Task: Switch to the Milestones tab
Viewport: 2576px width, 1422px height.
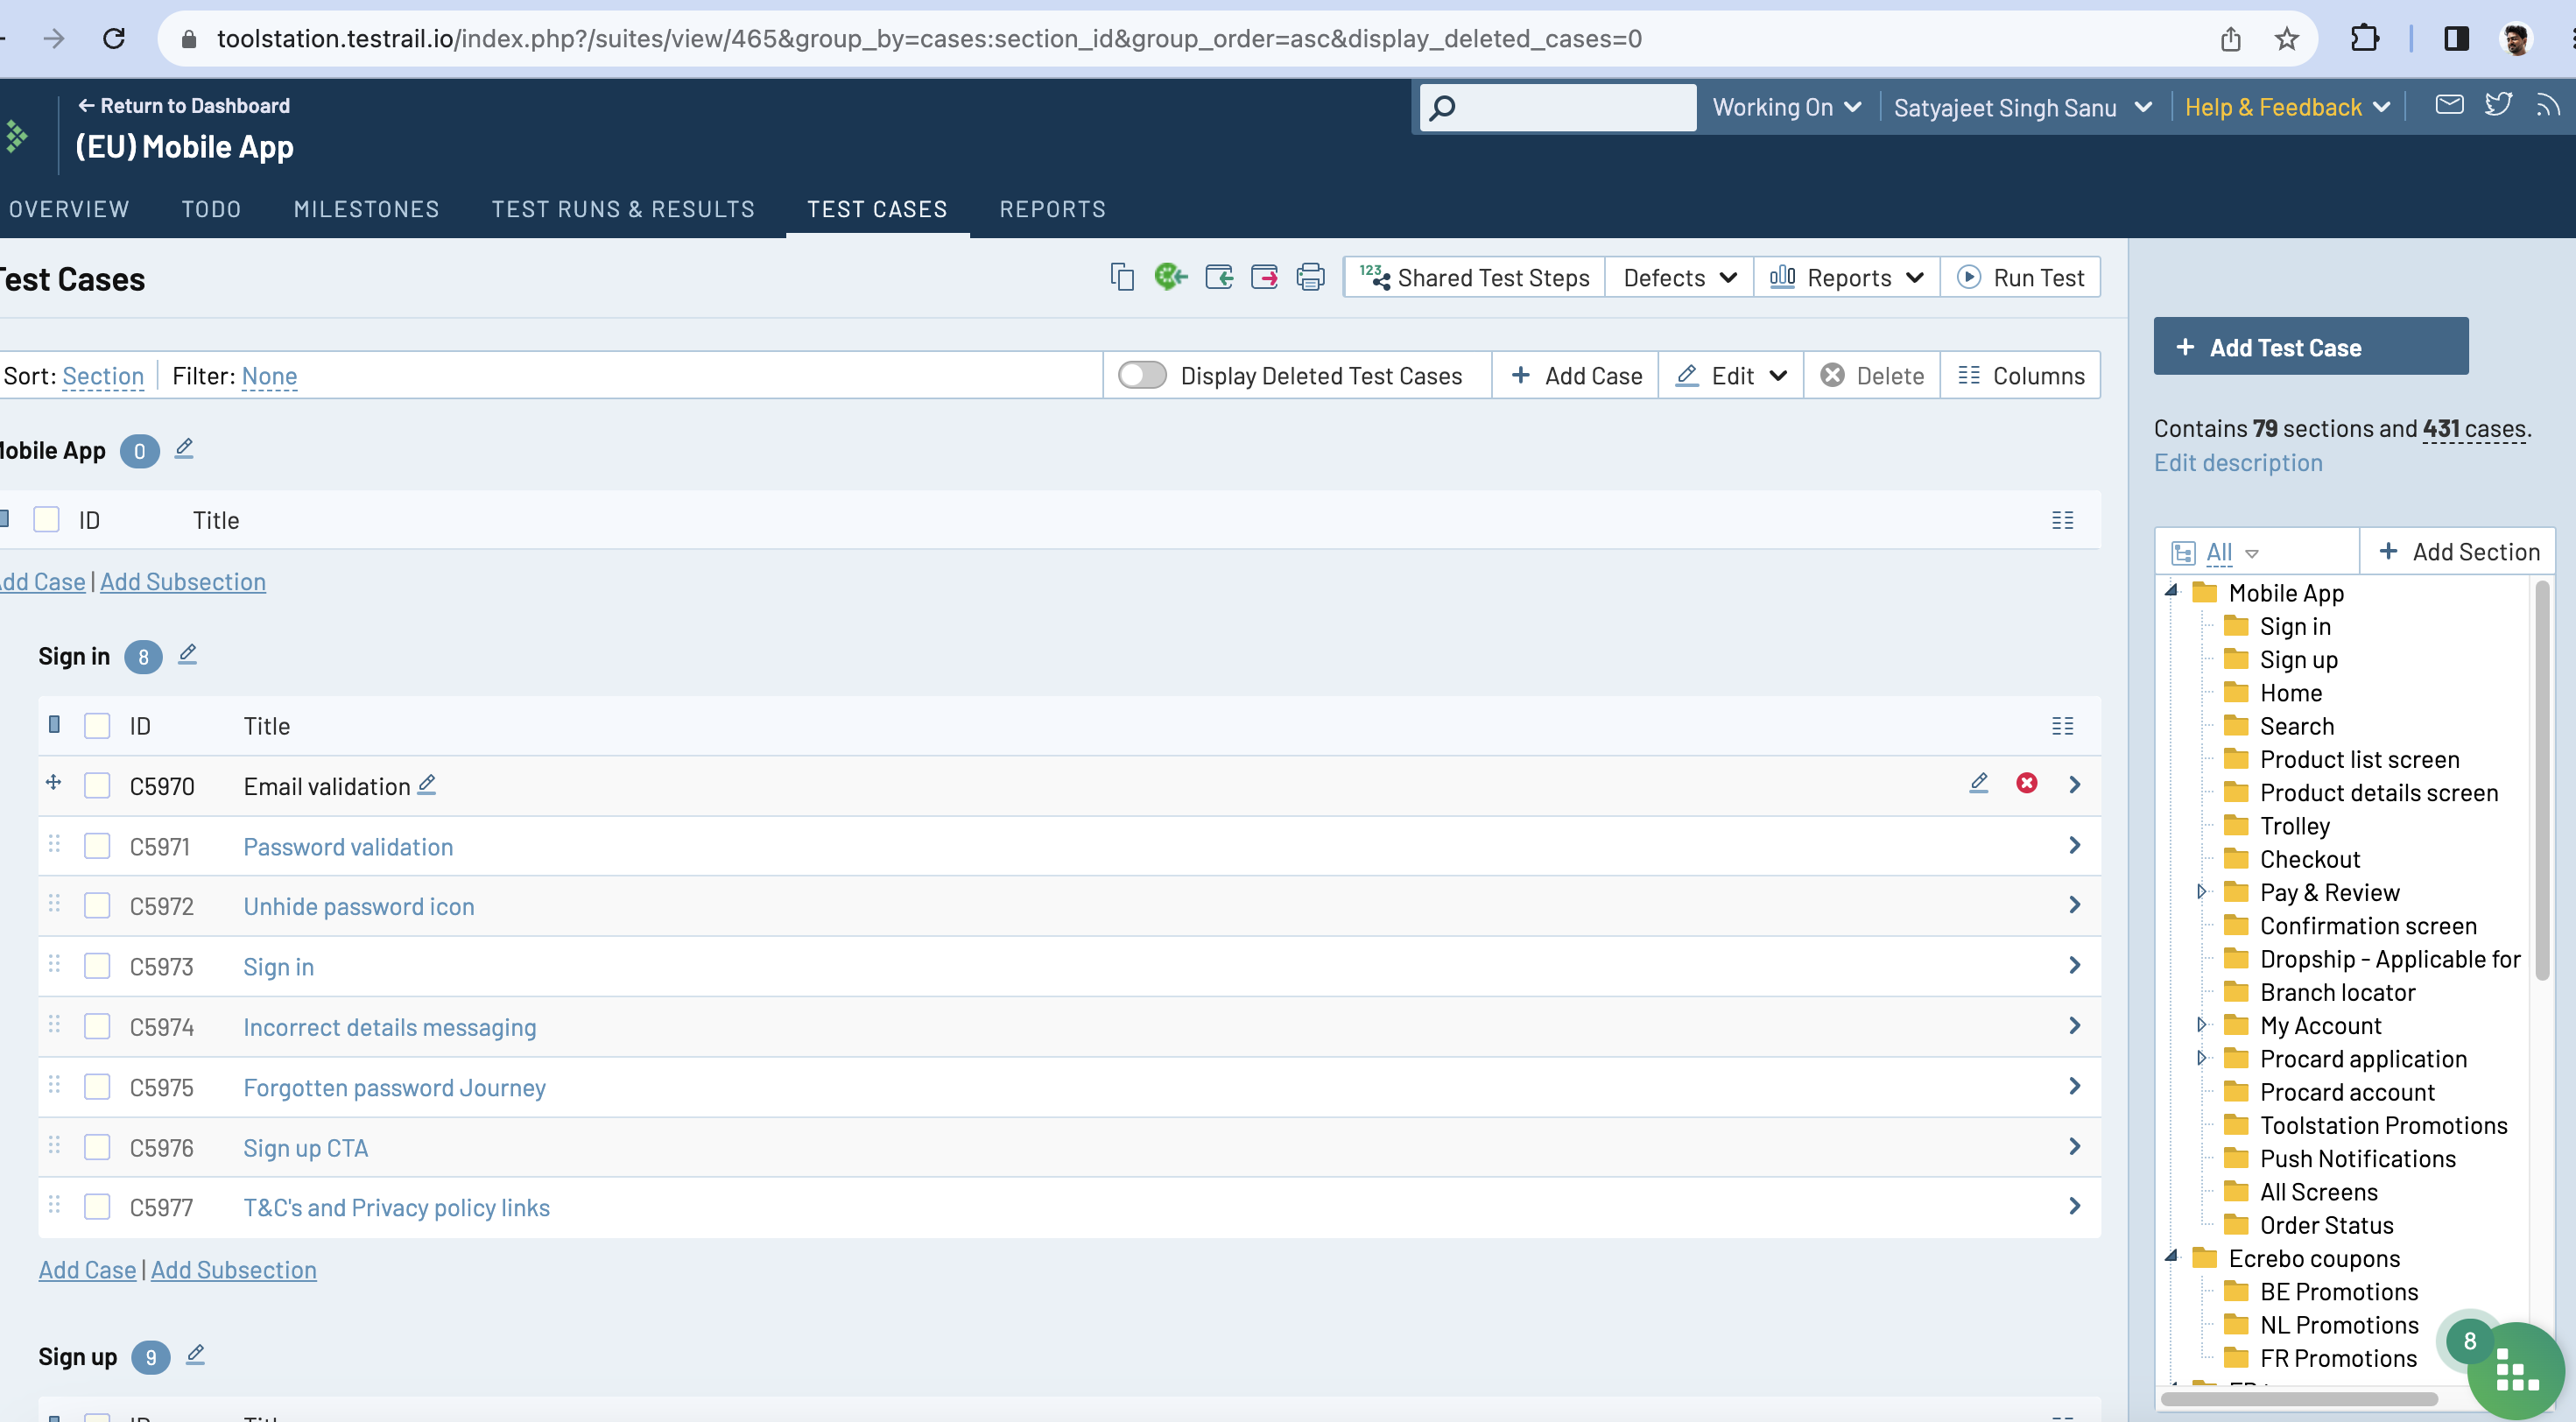Action: coord(366,209)
